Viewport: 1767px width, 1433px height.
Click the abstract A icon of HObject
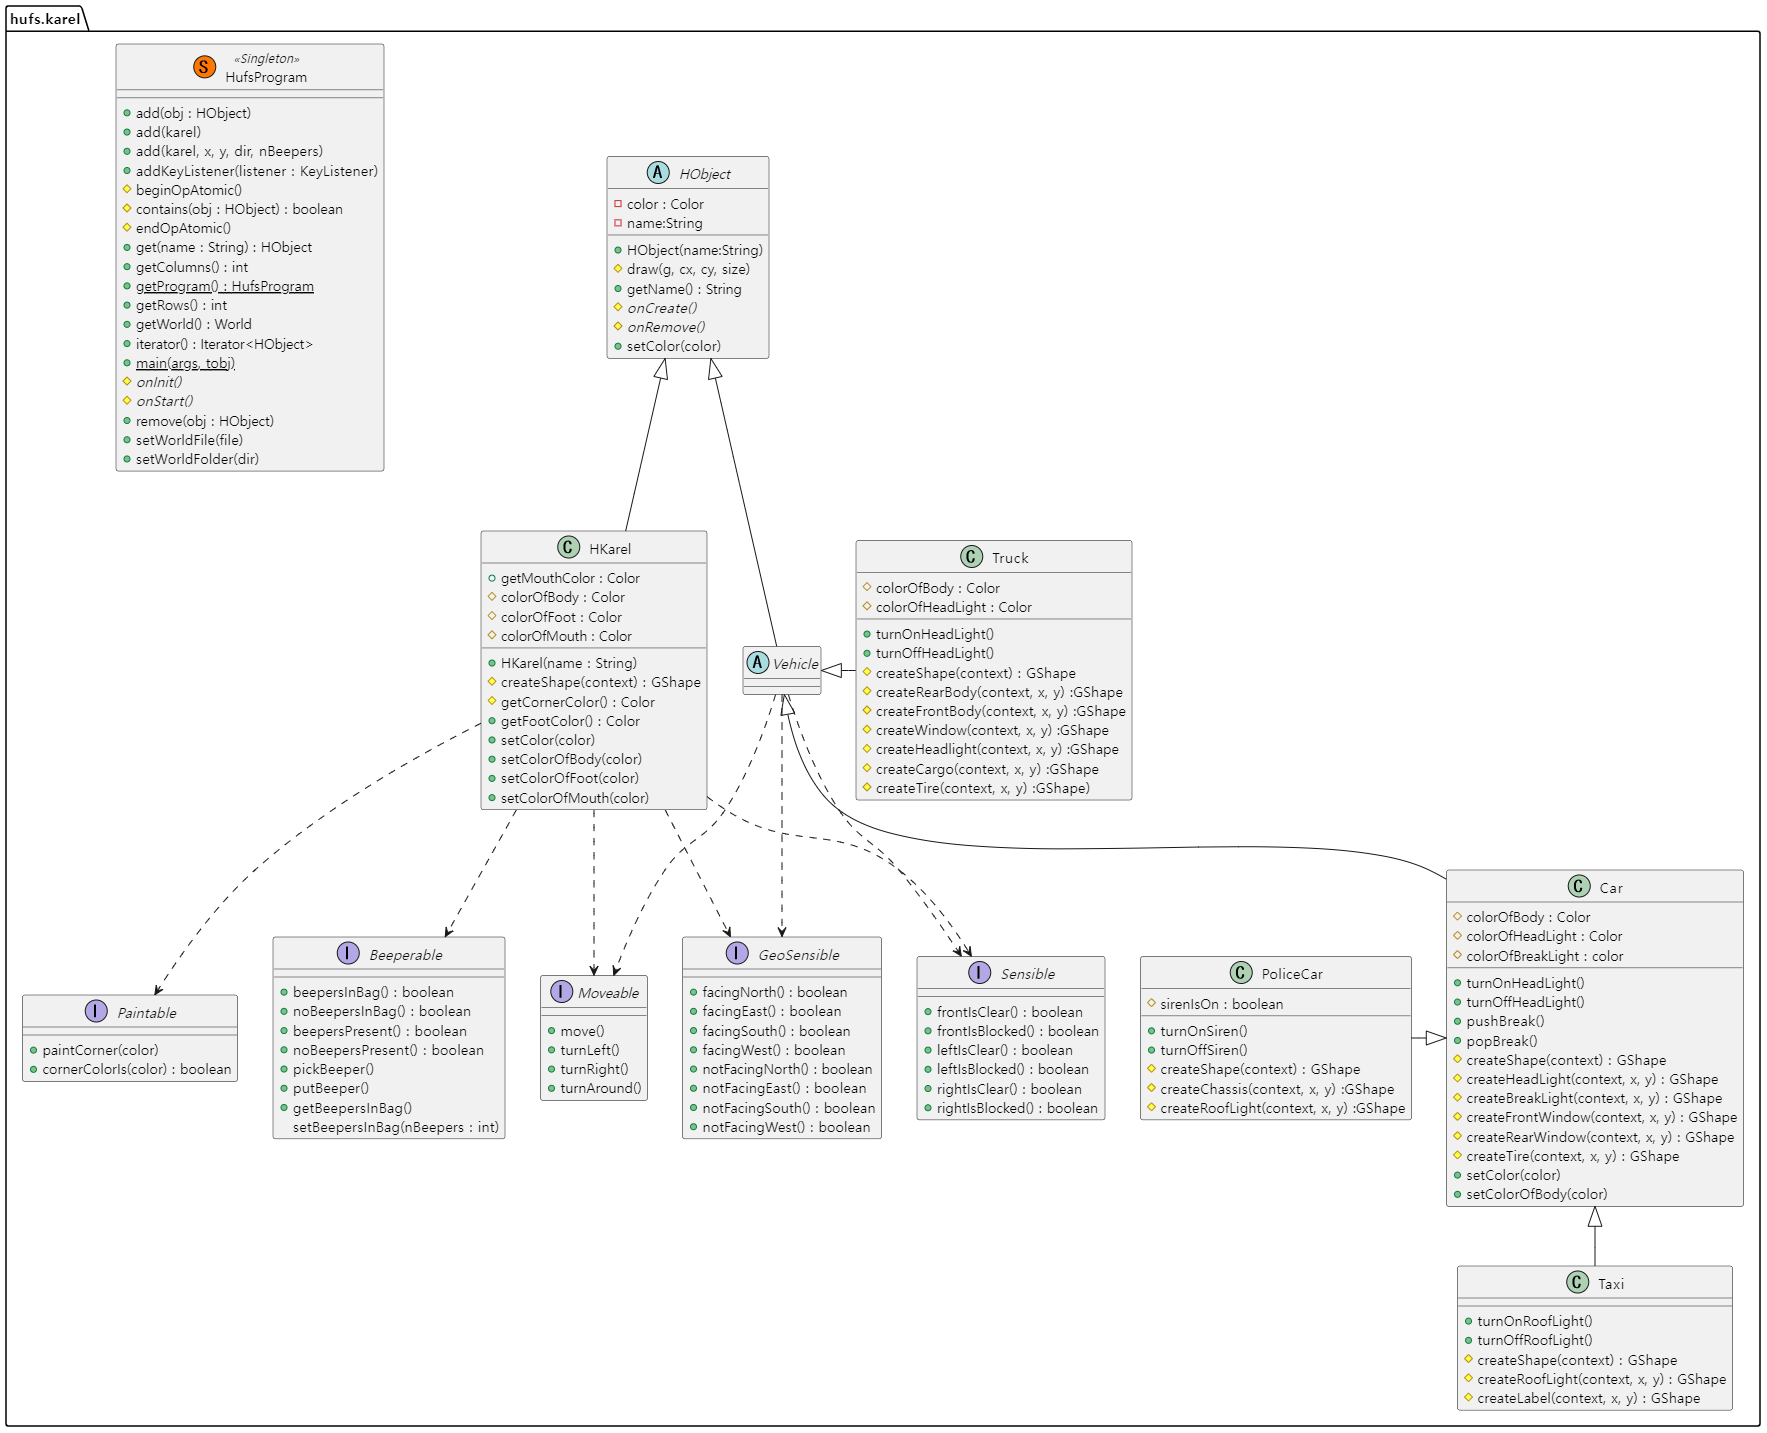658,172
